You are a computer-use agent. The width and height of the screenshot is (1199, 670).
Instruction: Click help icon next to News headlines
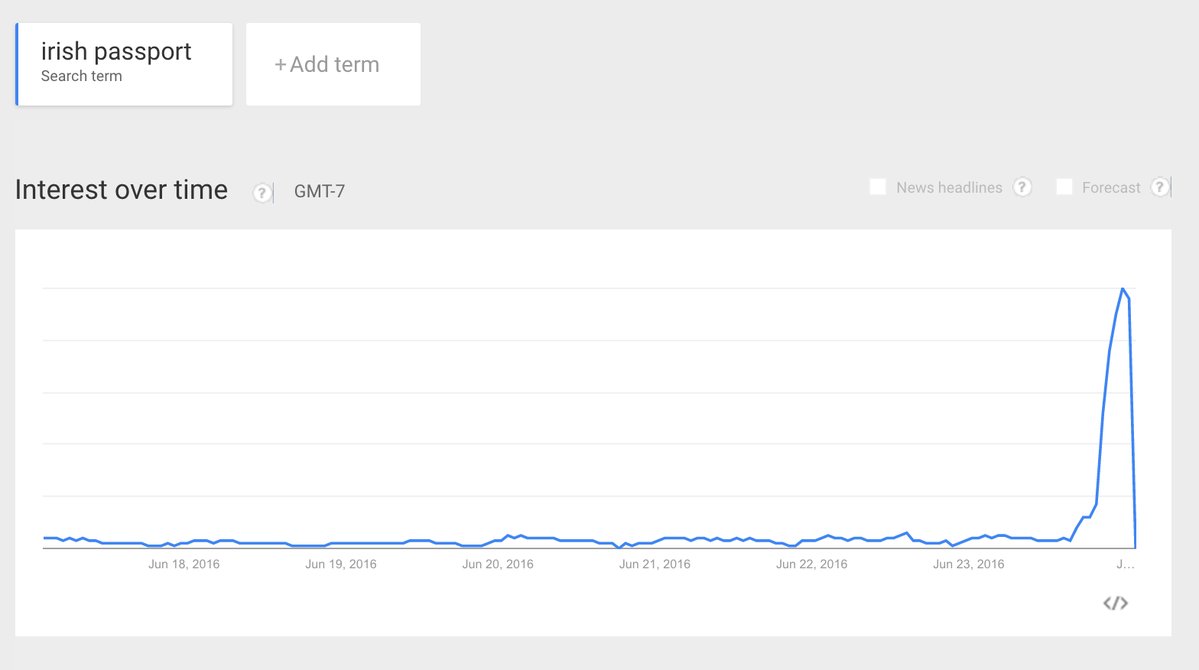(x=1022, y=187)
